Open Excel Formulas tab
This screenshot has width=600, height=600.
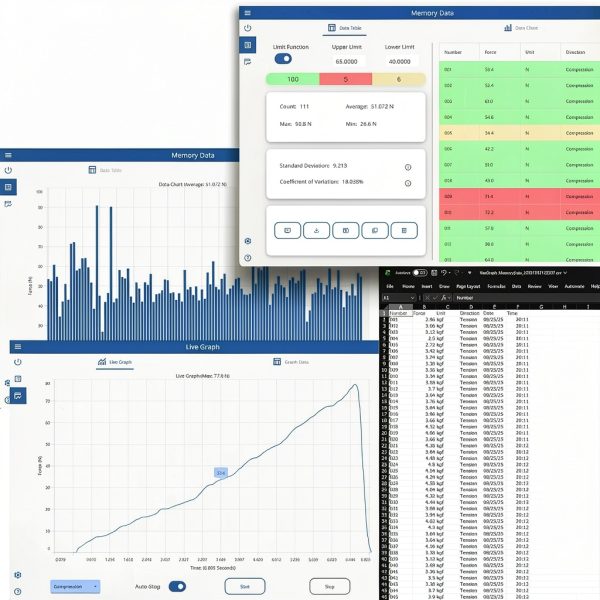(x=496, y=286)
